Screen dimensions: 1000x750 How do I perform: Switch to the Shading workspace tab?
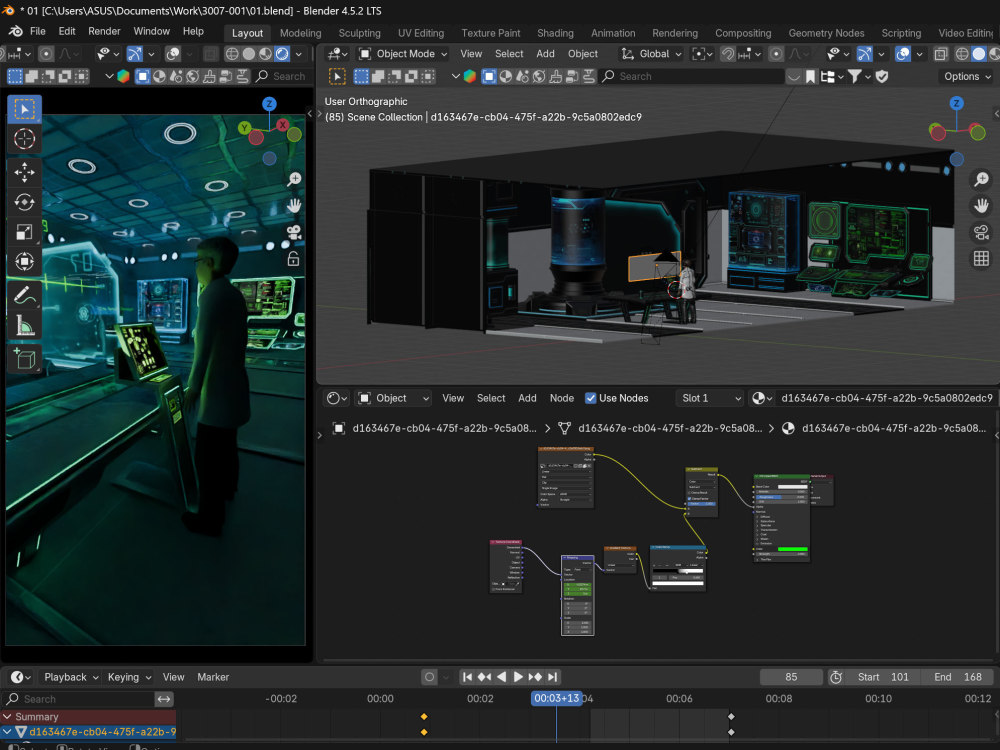555,33
